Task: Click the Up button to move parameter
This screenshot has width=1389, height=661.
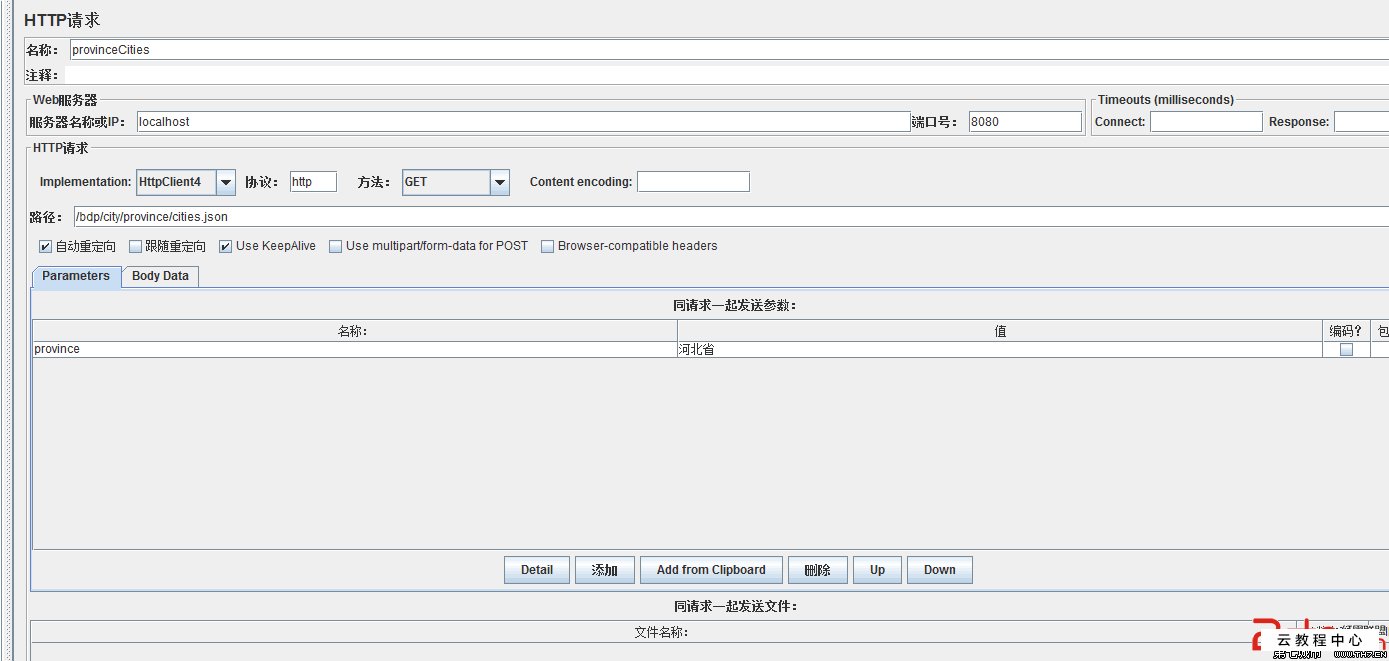Action: pos(876,569)
